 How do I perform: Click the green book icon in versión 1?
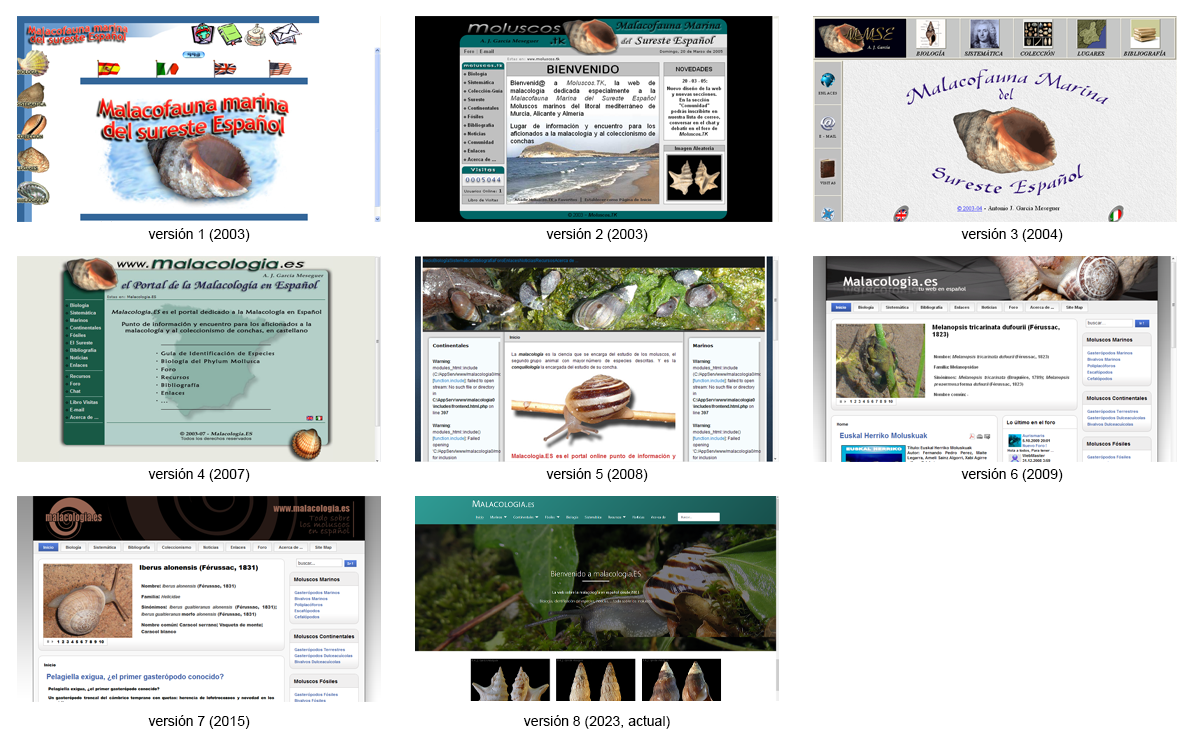click(229, 34)
